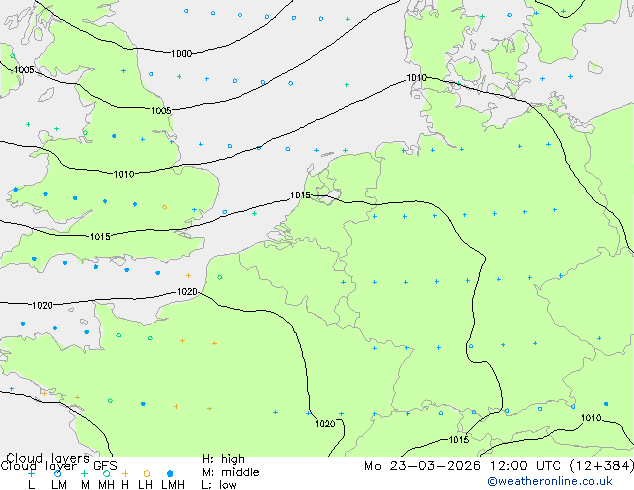634x490 pixels.
Task: Click the filled blue LMH legend symbol
Action: click(x=170, y=473)
